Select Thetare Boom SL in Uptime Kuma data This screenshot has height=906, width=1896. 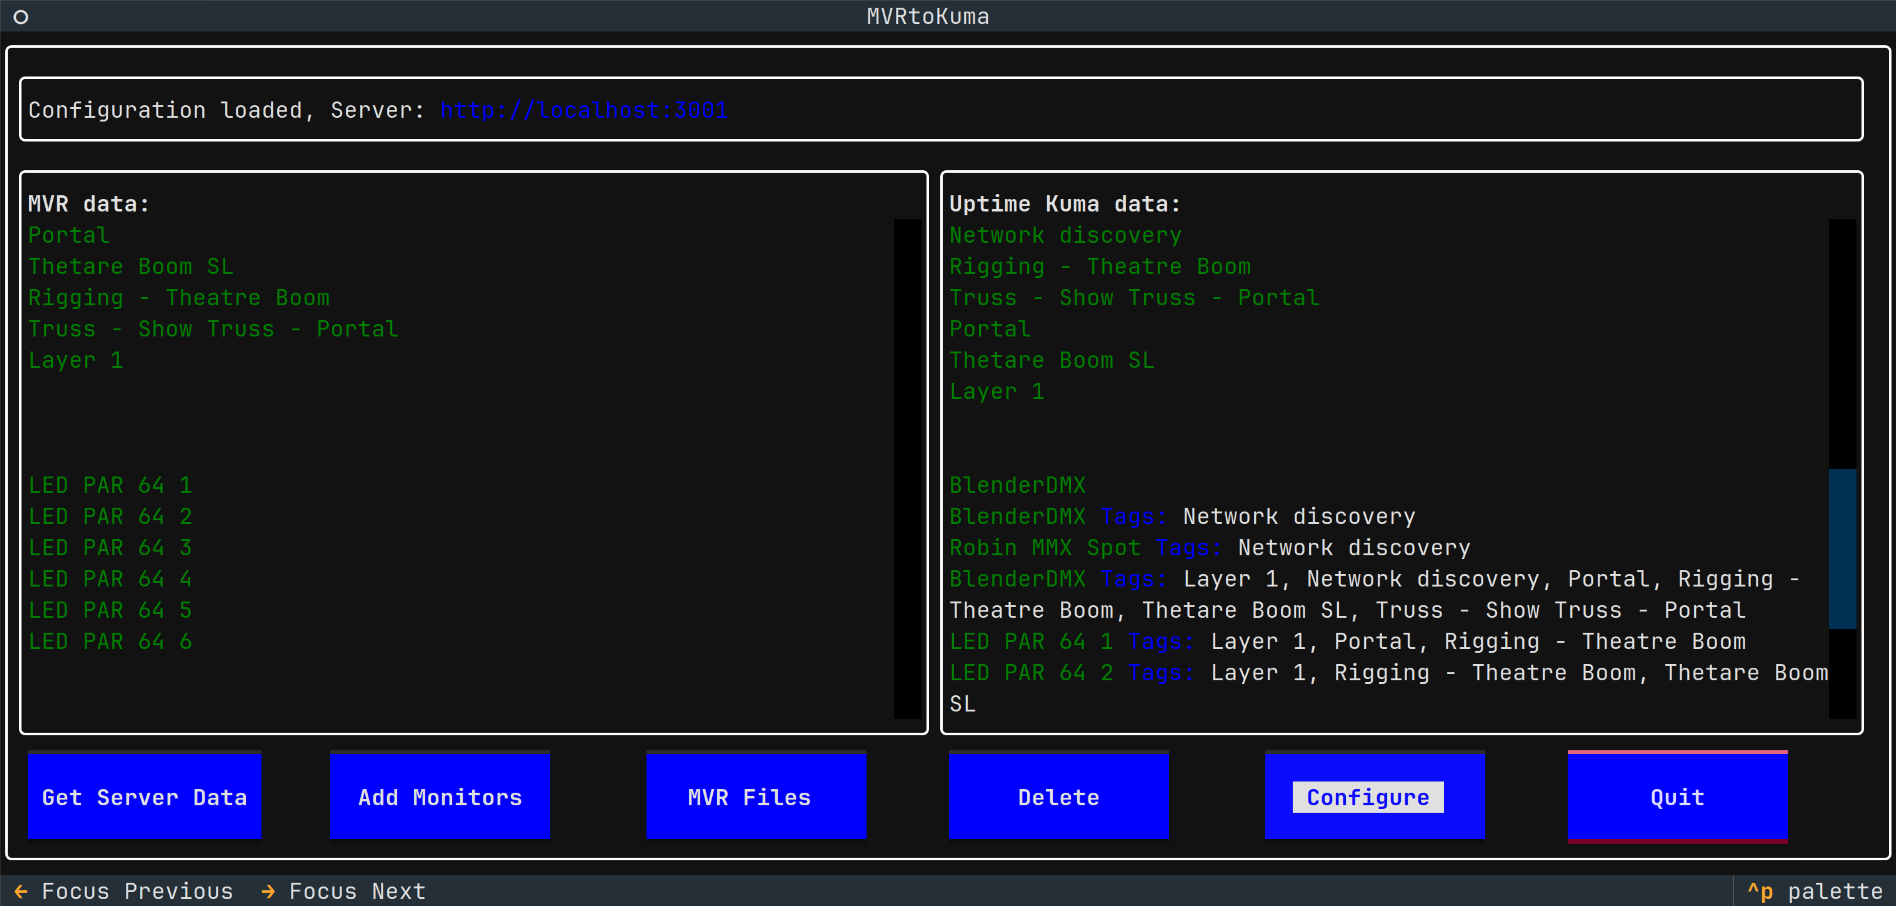1052,360
